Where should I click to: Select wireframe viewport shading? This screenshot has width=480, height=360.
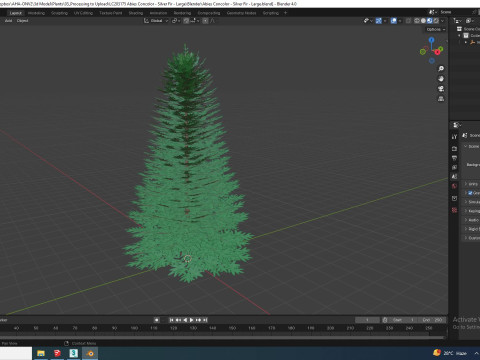tap(417, 21)
